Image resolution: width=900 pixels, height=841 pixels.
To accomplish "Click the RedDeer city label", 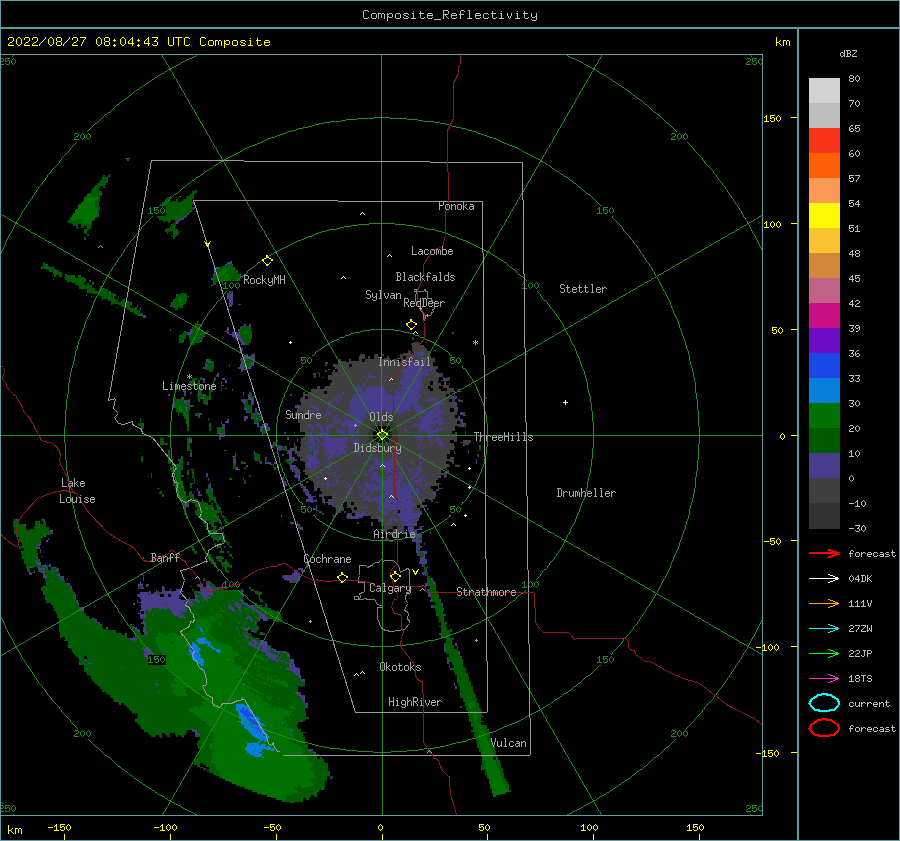I will pos(424,303).
